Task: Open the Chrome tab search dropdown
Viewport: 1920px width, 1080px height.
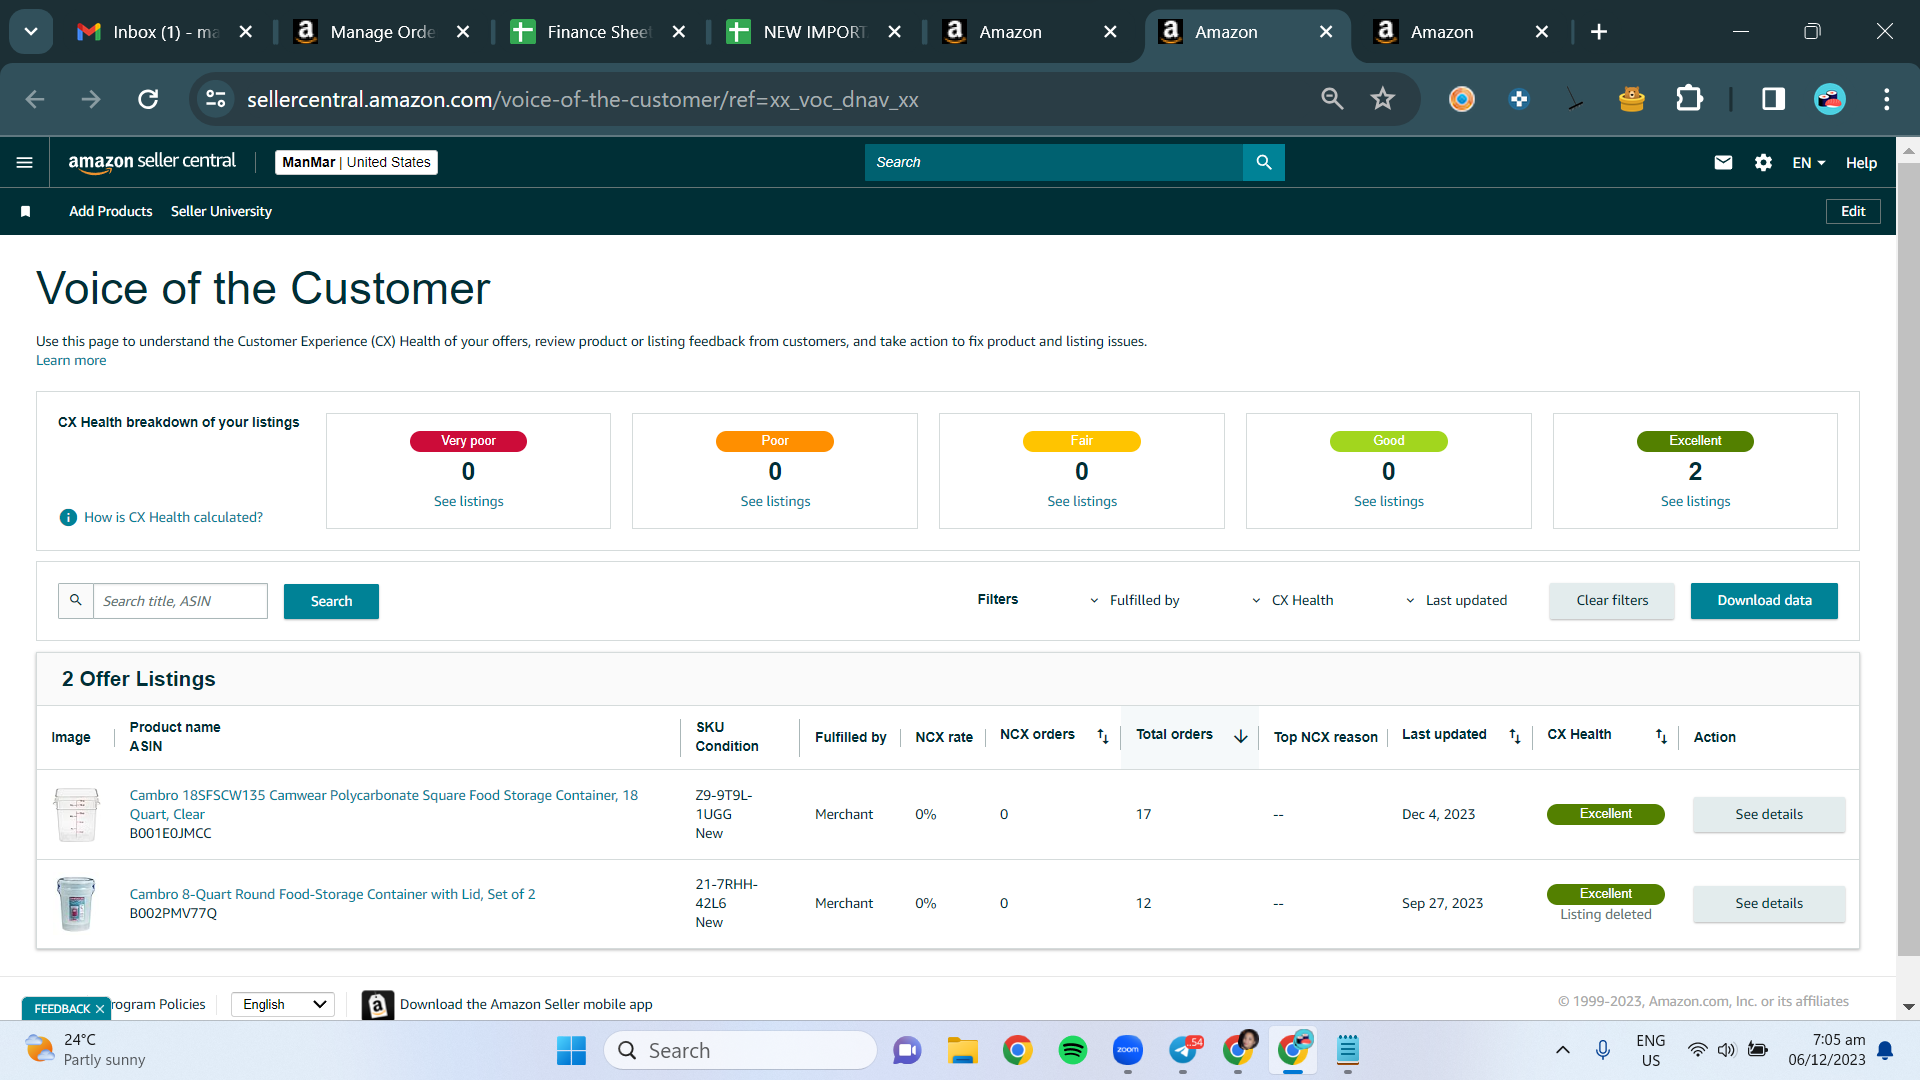Action: (31, 32)
